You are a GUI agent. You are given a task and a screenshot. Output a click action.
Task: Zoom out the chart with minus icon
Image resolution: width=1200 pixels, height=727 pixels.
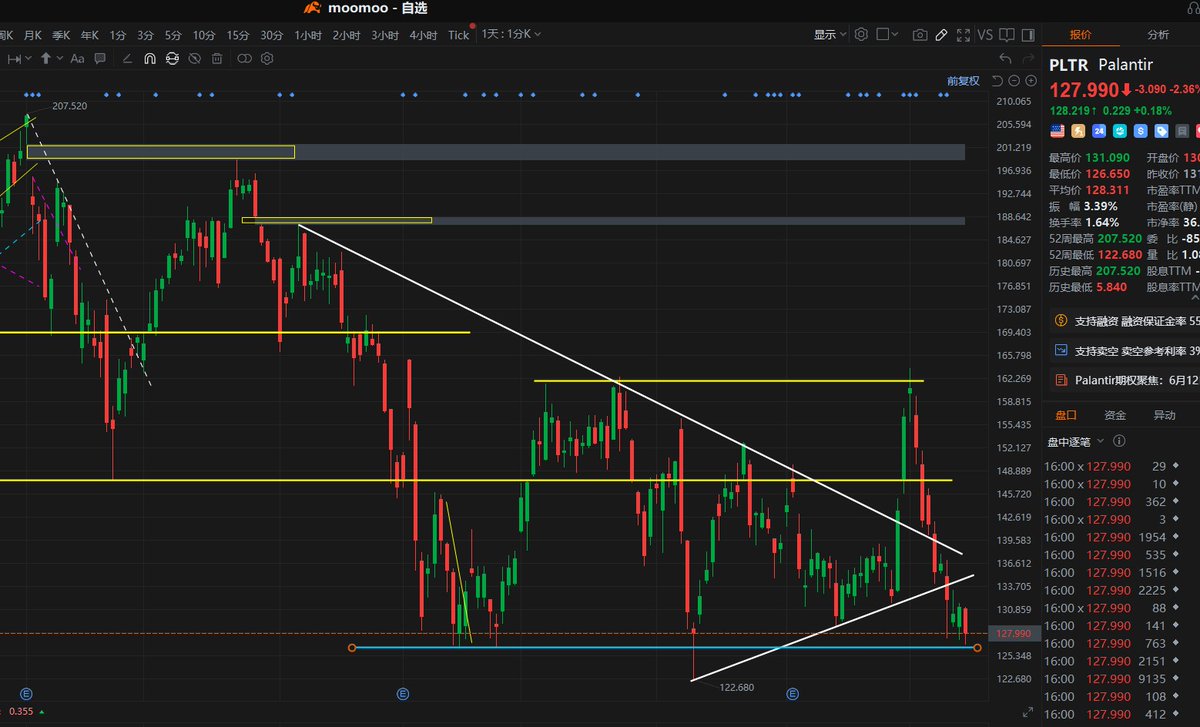coord(1015,81)
